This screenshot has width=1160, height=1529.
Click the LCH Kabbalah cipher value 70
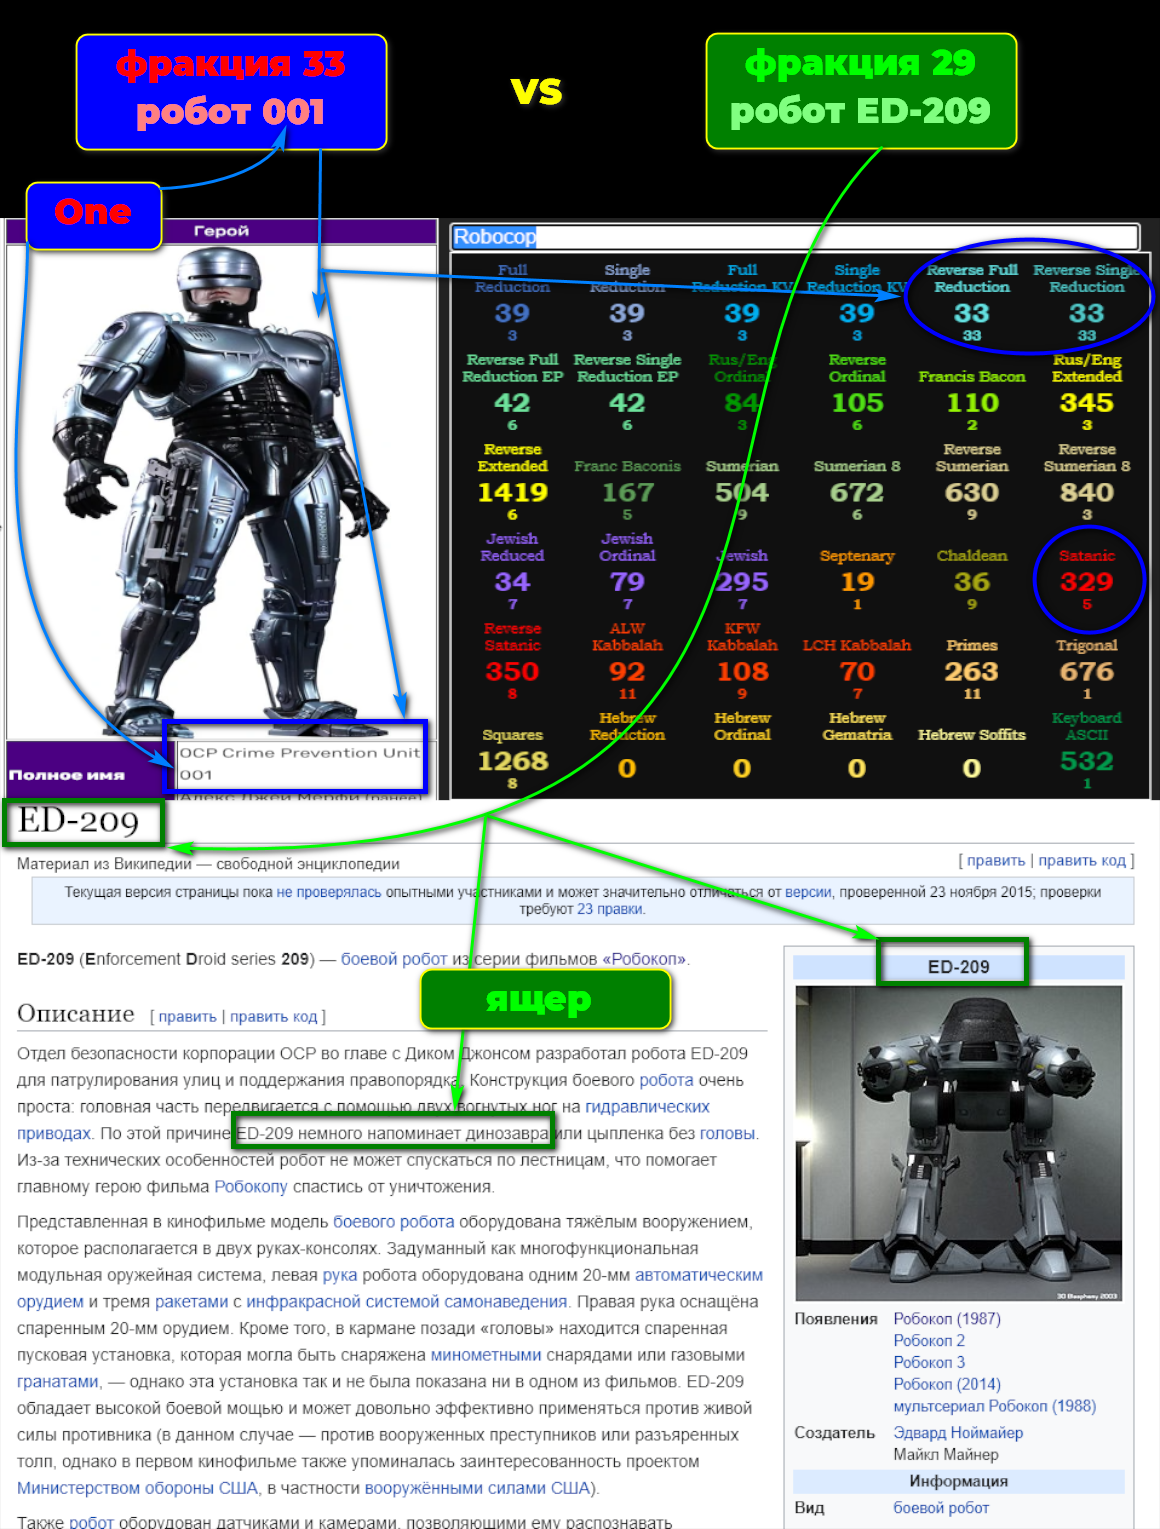(857, 672)
